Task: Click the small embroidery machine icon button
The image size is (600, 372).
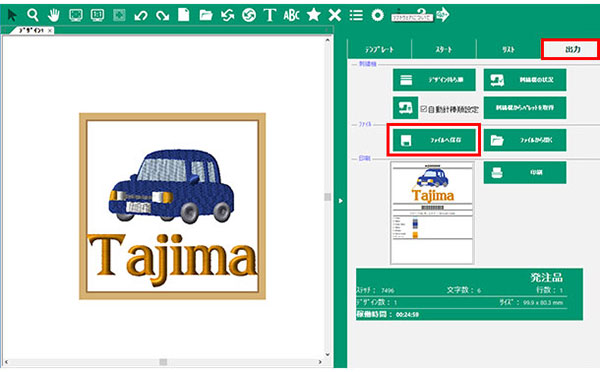Action: click(405, 108)
